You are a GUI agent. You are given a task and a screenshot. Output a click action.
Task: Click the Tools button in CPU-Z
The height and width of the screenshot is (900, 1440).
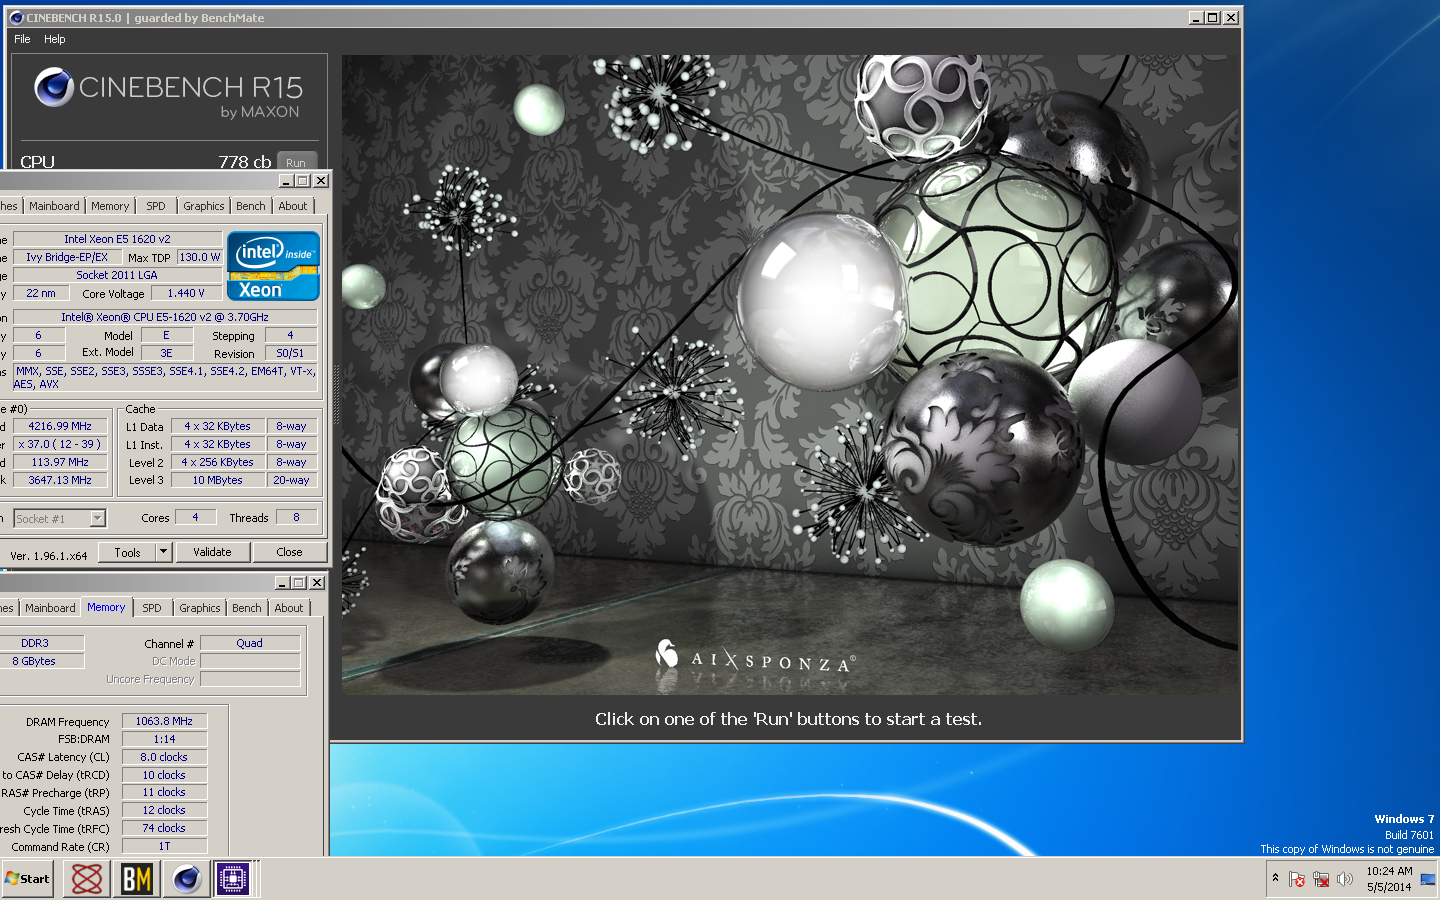tap(128, 552)
